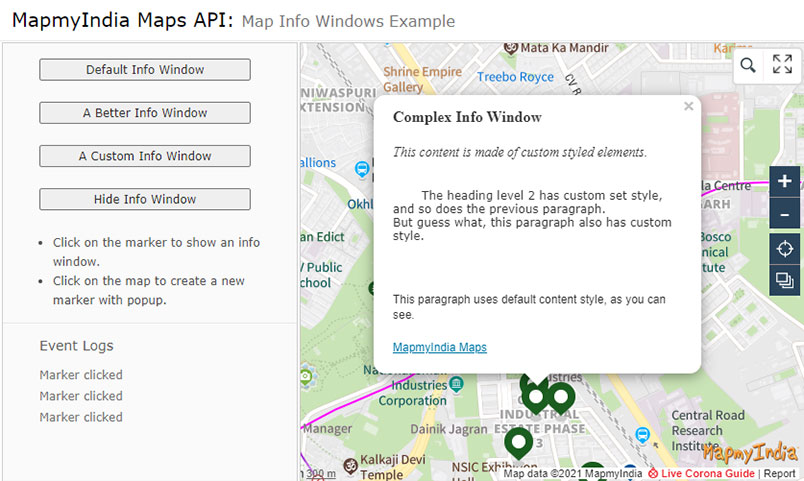The height and width of the screenshot is (481, 804).
Task: Show A Custom Info Window
Action: tap(145, 156)
